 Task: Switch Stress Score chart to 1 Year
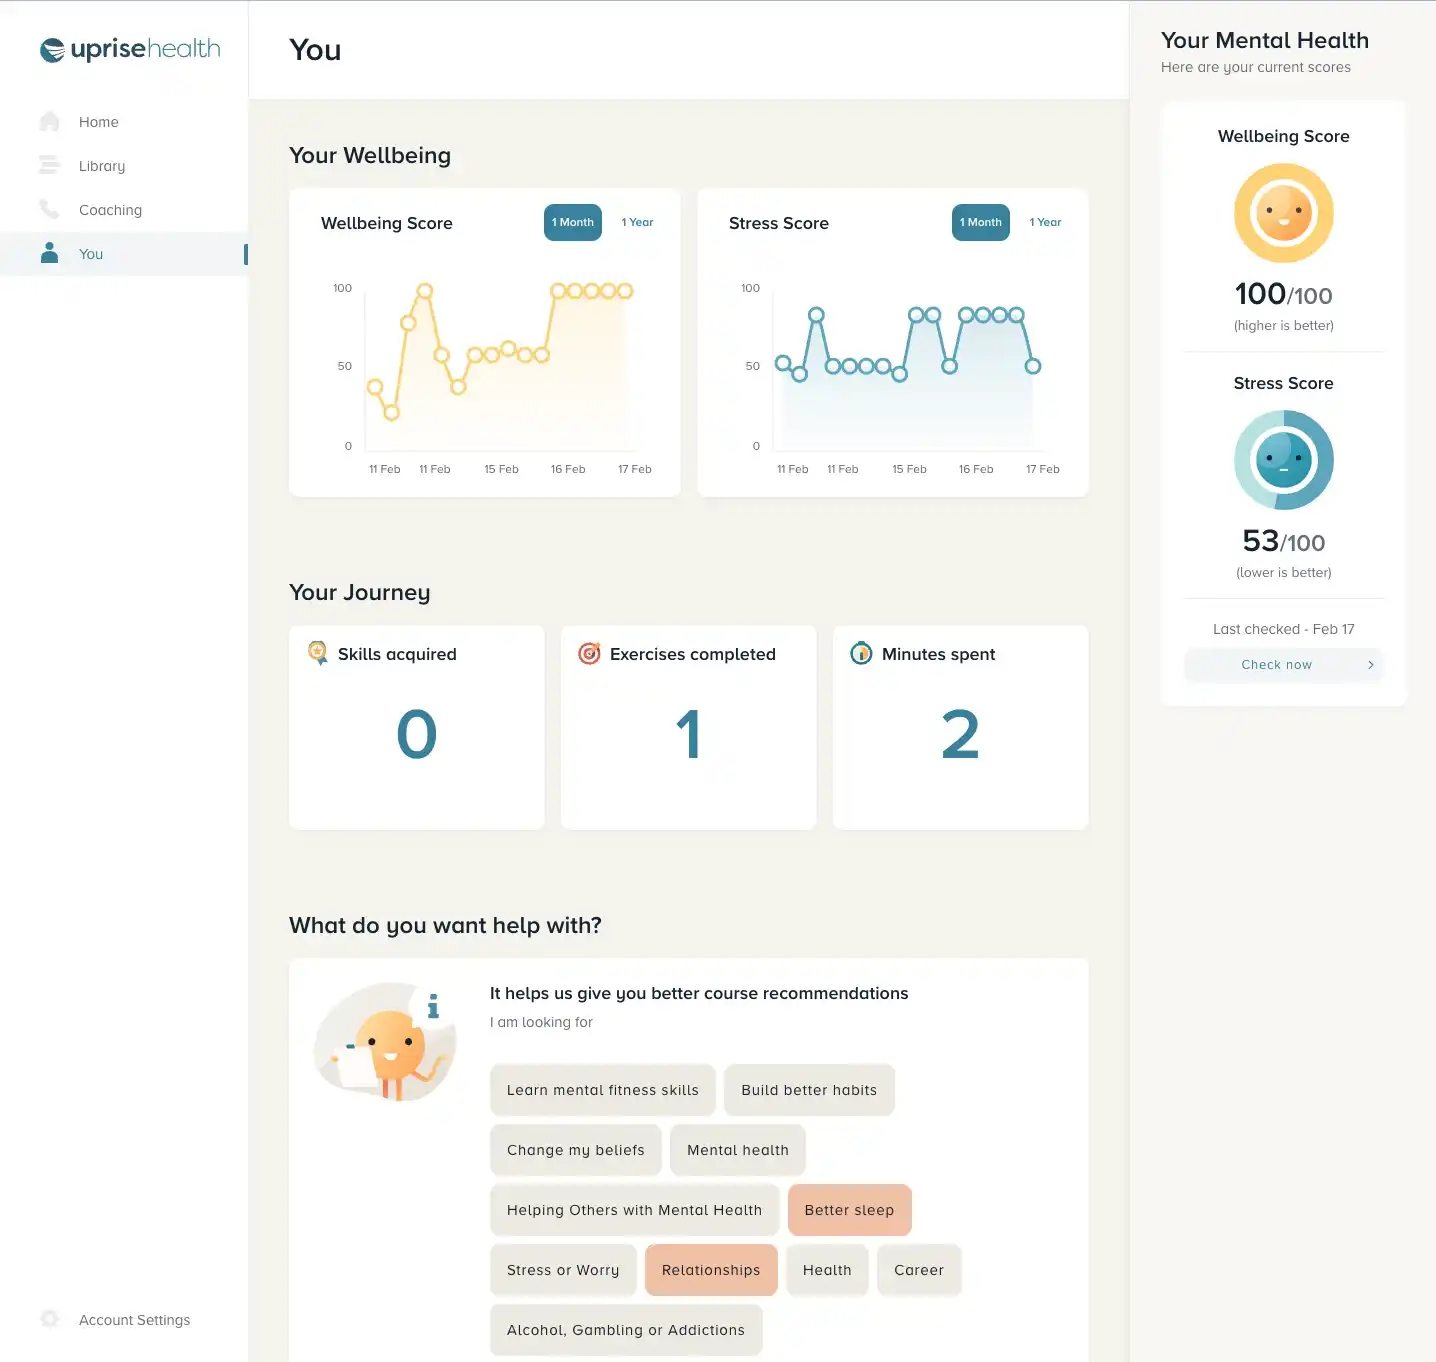click(x=1045, y=223)
